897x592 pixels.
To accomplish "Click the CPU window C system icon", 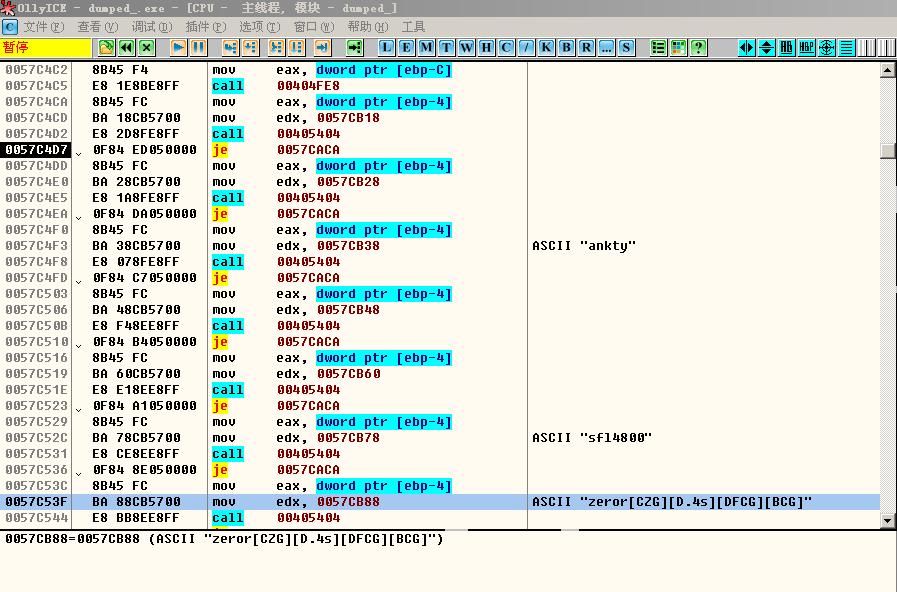I will click(10, 27).
